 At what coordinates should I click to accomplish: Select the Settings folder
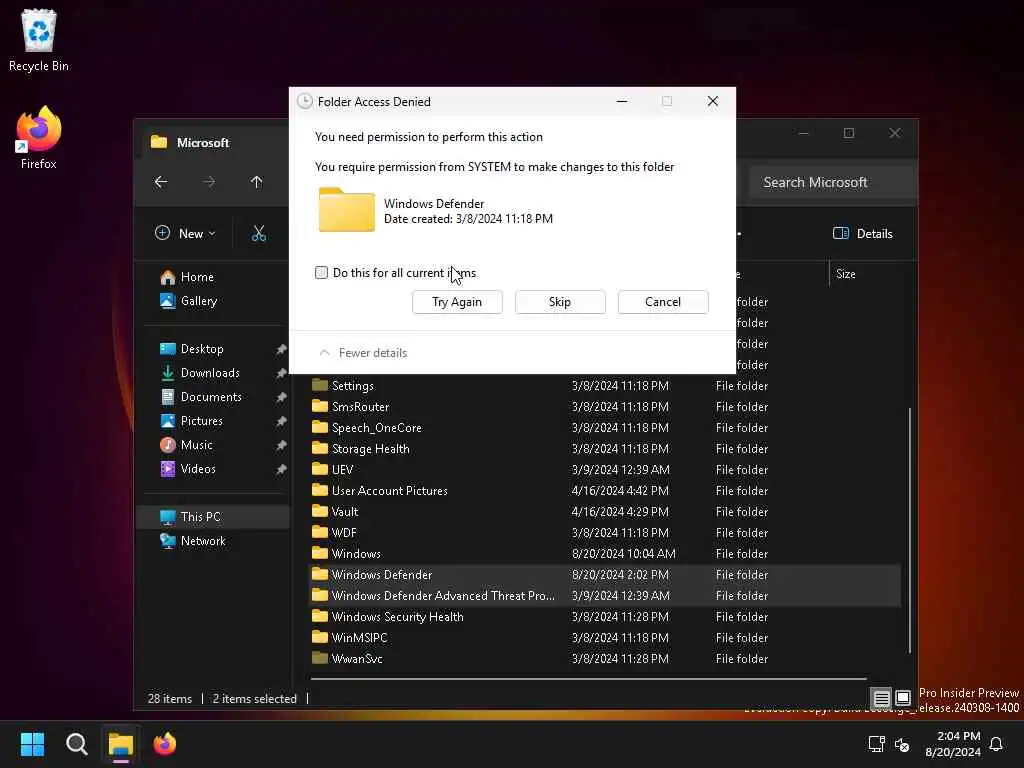[x=604, y=386]
